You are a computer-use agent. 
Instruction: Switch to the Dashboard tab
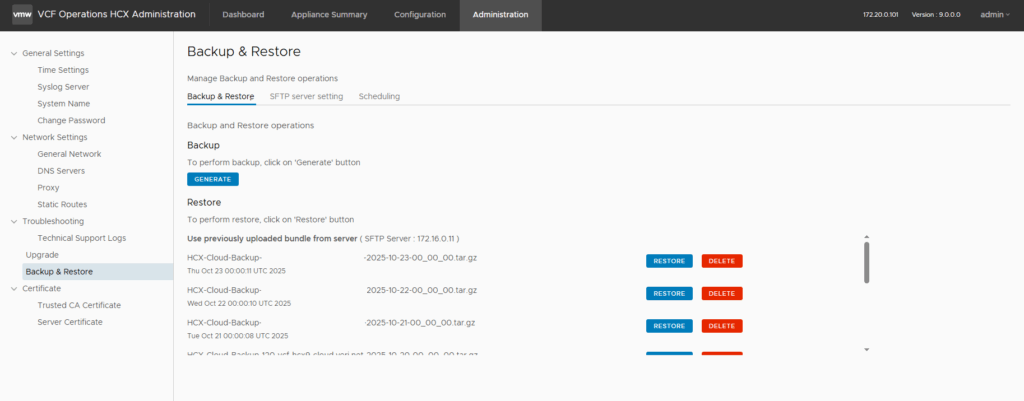[243, 15]
